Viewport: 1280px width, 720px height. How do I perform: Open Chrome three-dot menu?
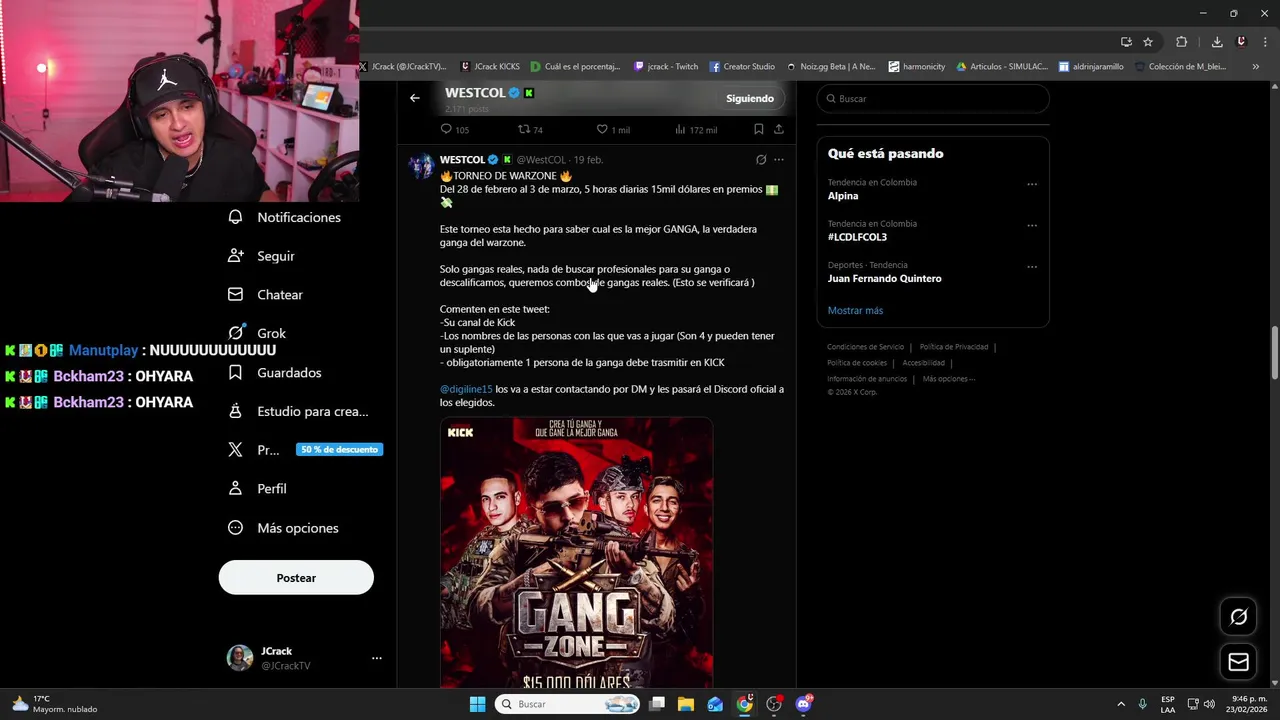click(x=1265, y=42)
